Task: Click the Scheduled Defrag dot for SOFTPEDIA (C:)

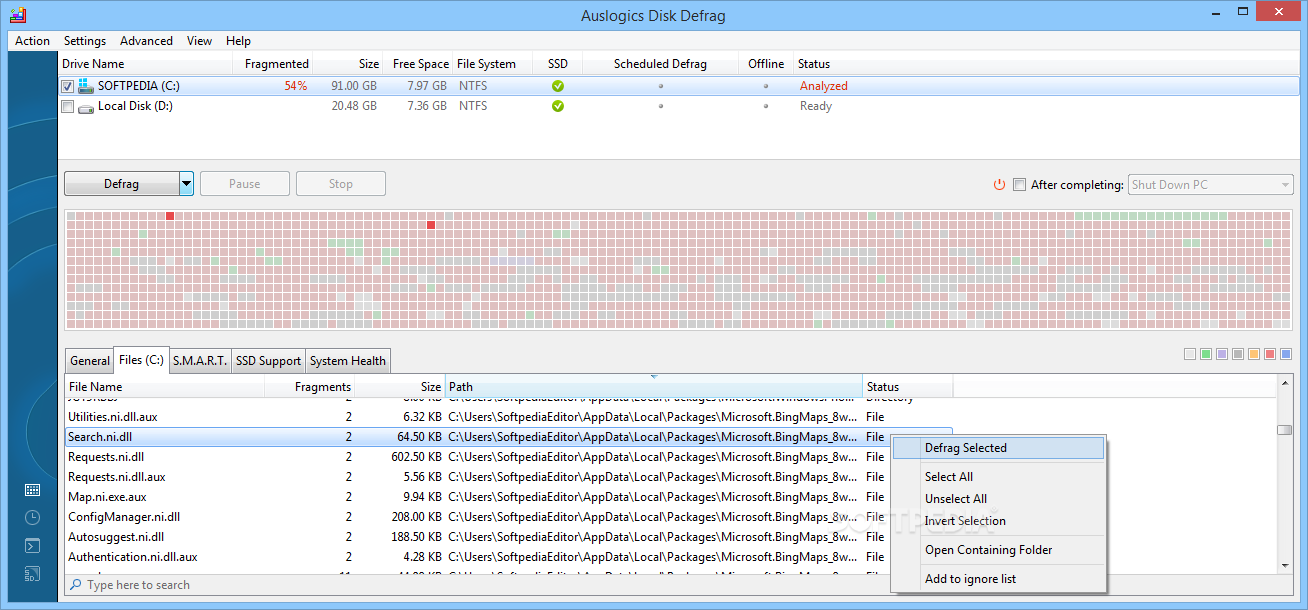Action: [660, 86]
